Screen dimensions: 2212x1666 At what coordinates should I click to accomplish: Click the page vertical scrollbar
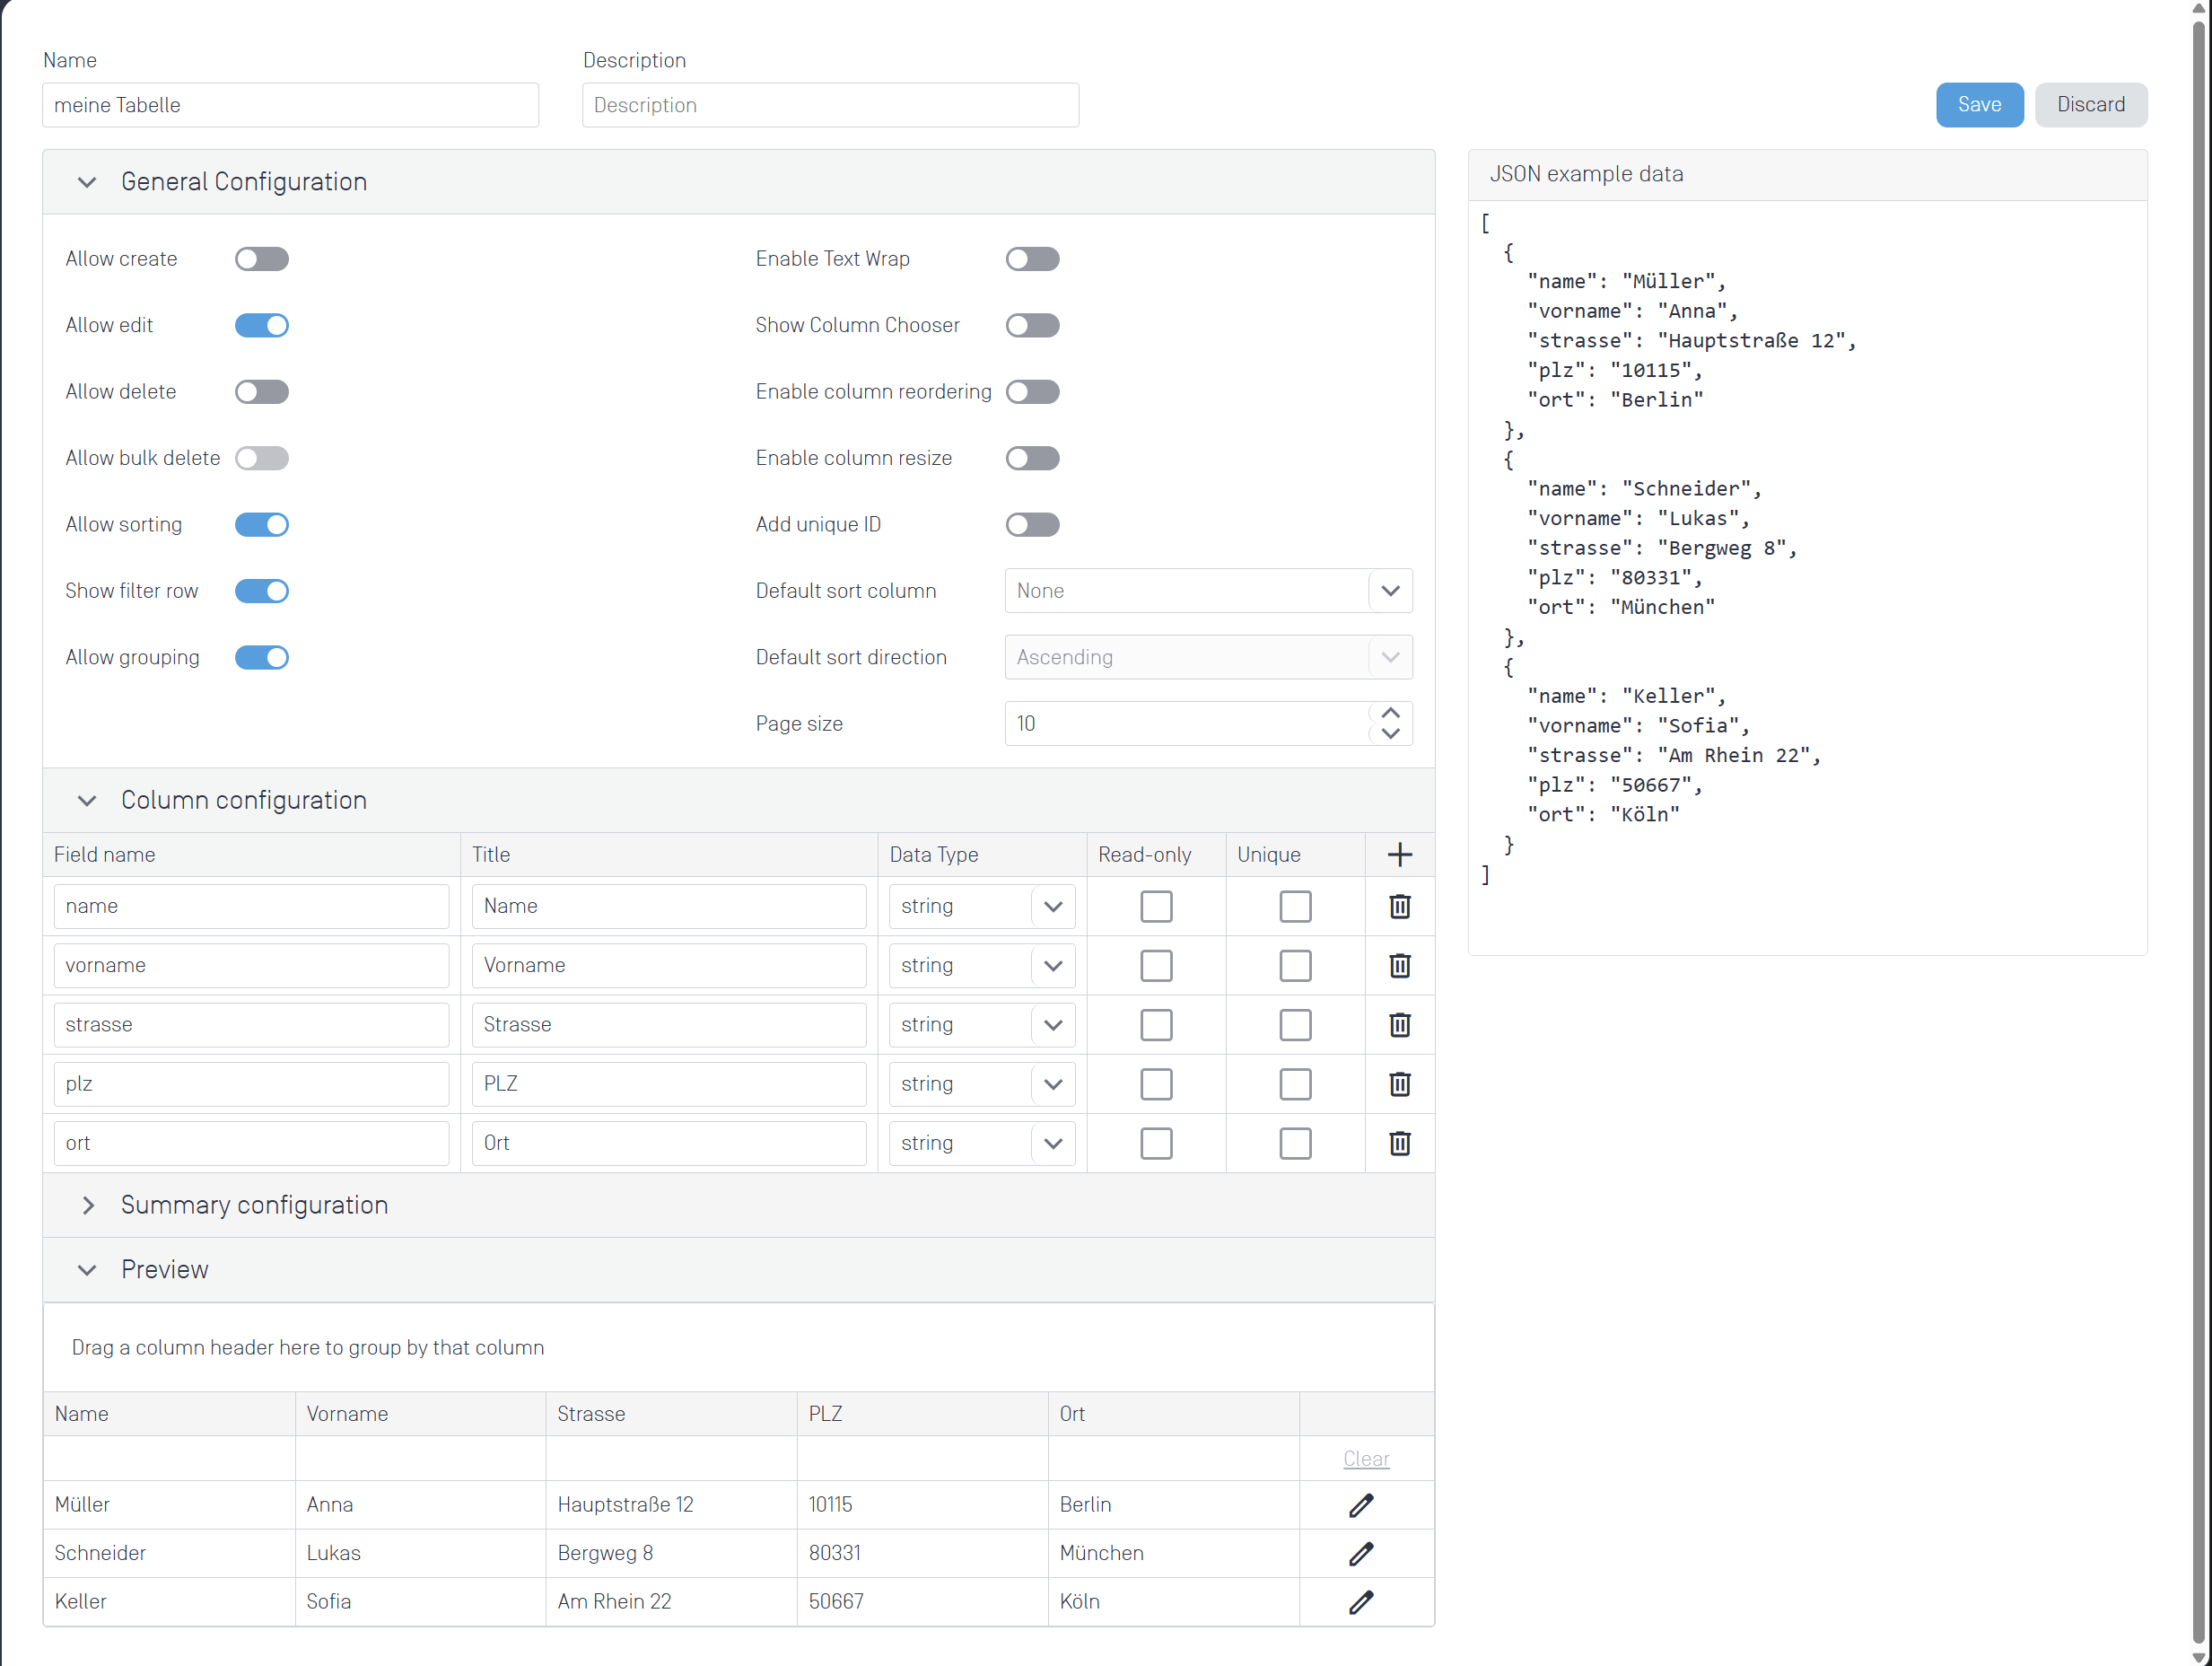[x=2199, y=833]
